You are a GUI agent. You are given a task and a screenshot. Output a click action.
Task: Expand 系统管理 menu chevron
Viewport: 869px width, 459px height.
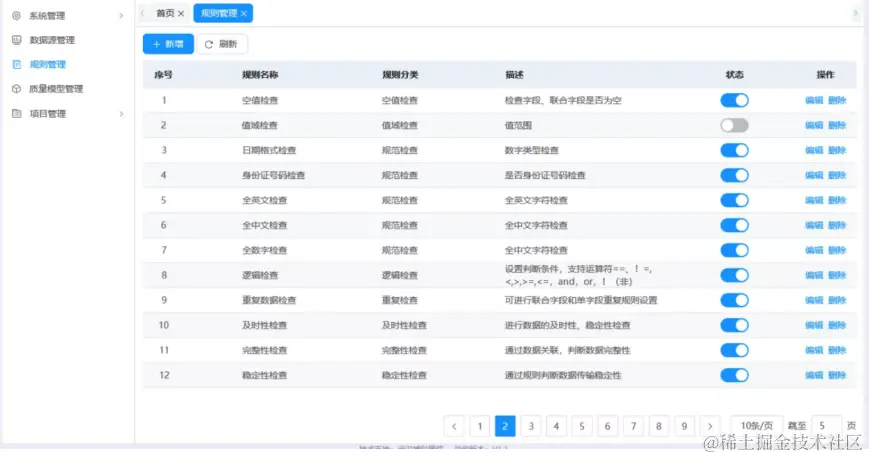tap(121, 16)
